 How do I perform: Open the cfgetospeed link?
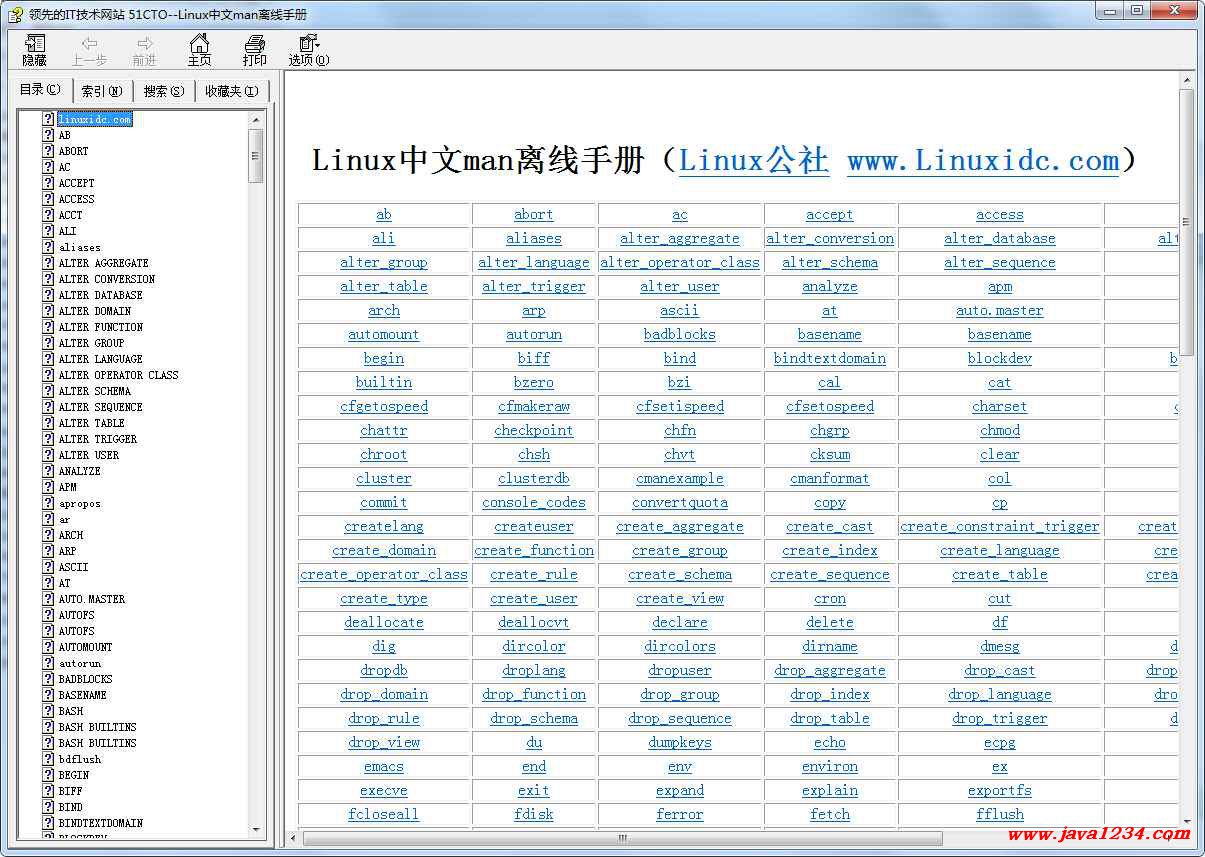click(x=384, y=407)
